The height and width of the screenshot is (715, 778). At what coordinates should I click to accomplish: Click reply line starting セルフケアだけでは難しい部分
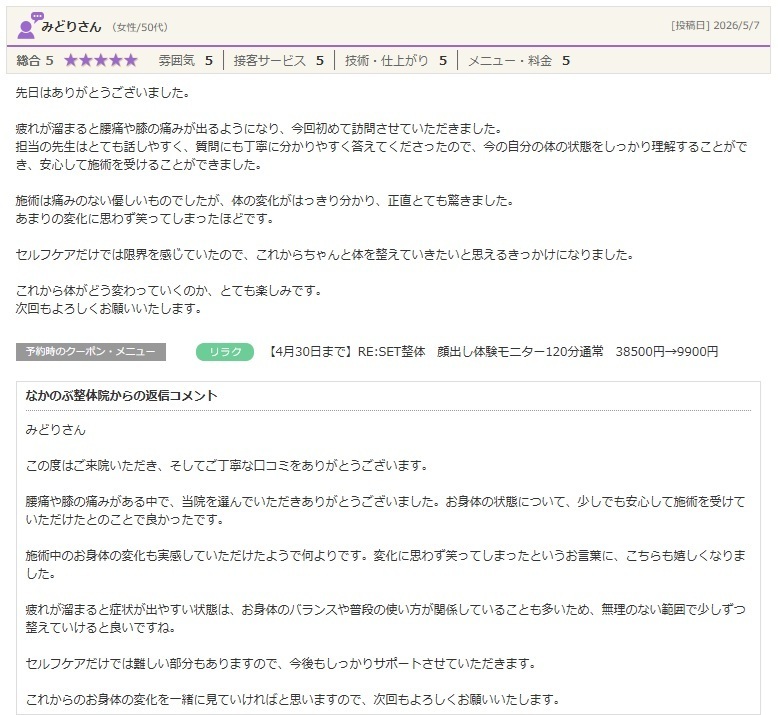point(281,663)
